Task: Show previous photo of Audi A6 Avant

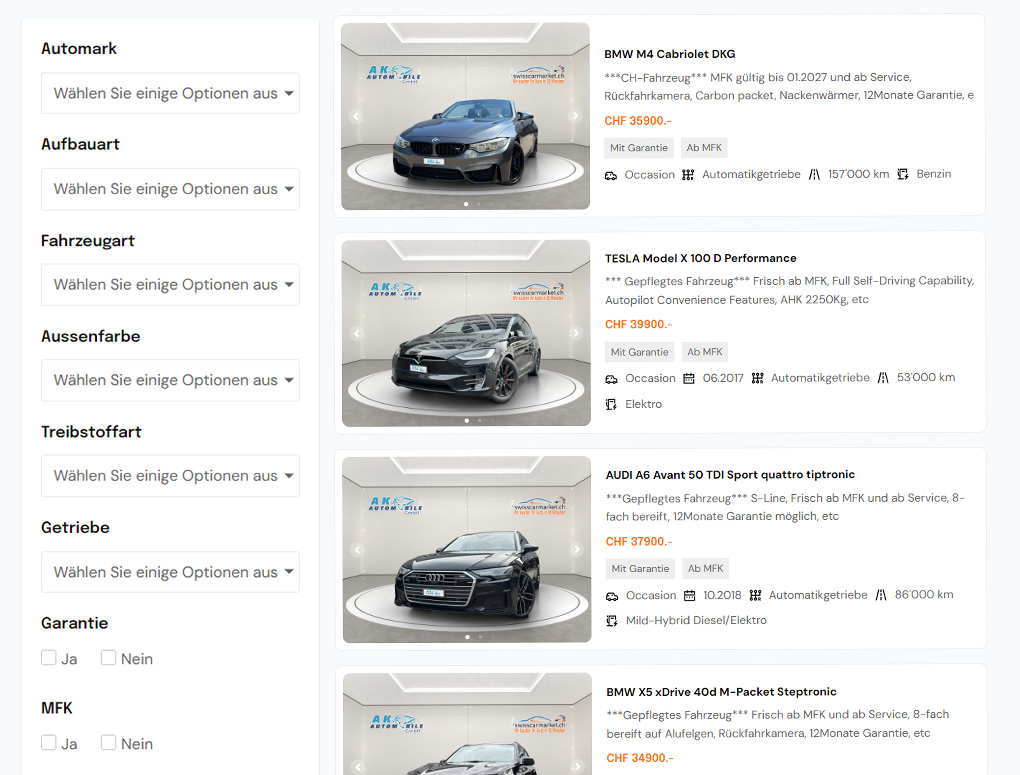Action: click(357, 550)
